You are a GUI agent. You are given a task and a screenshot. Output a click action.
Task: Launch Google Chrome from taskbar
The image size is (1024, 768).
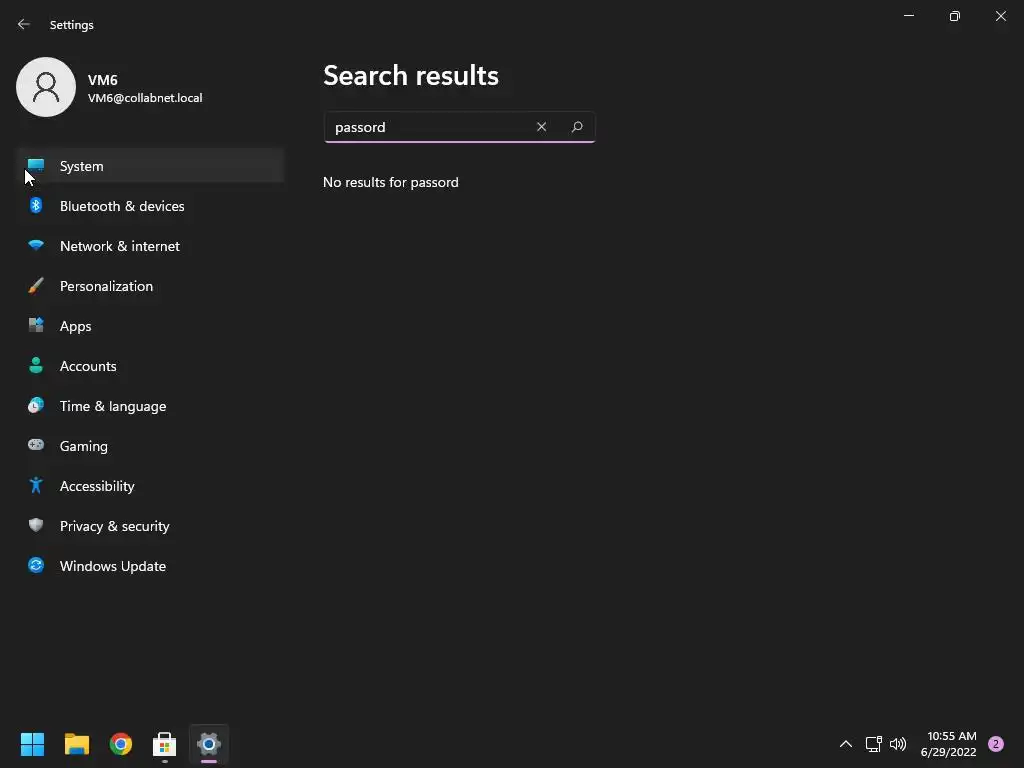(121, 744)
